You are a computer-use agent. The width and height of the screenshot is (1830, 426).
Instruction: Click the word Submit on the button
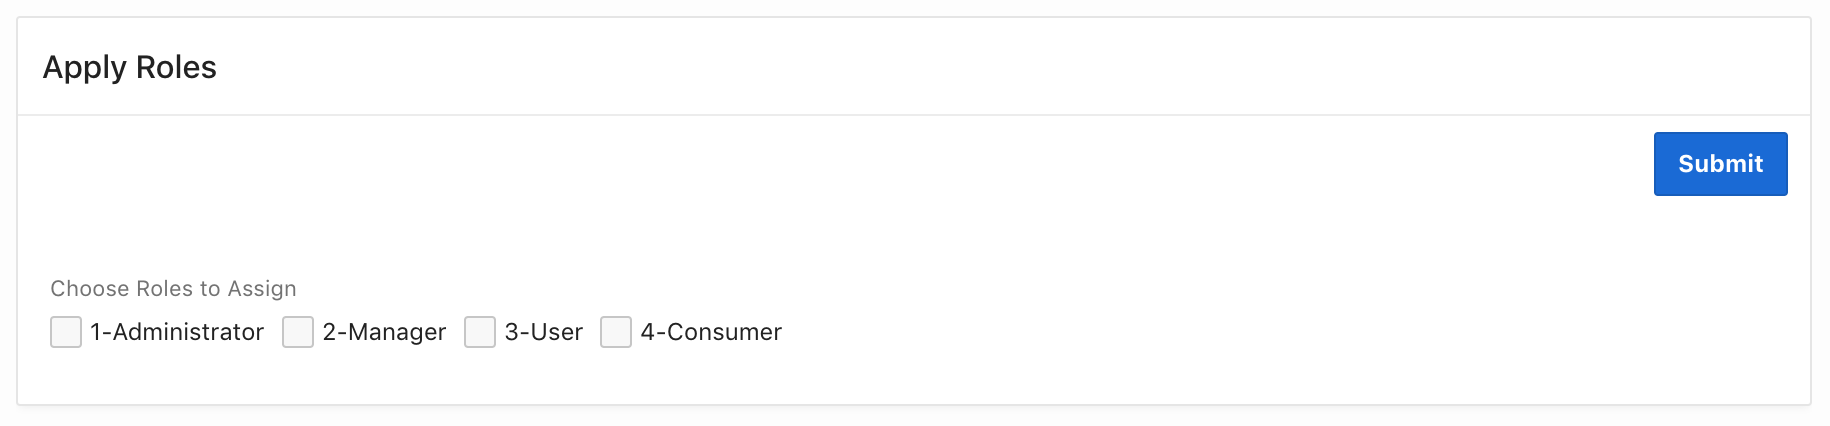(x=1720, y=164)
